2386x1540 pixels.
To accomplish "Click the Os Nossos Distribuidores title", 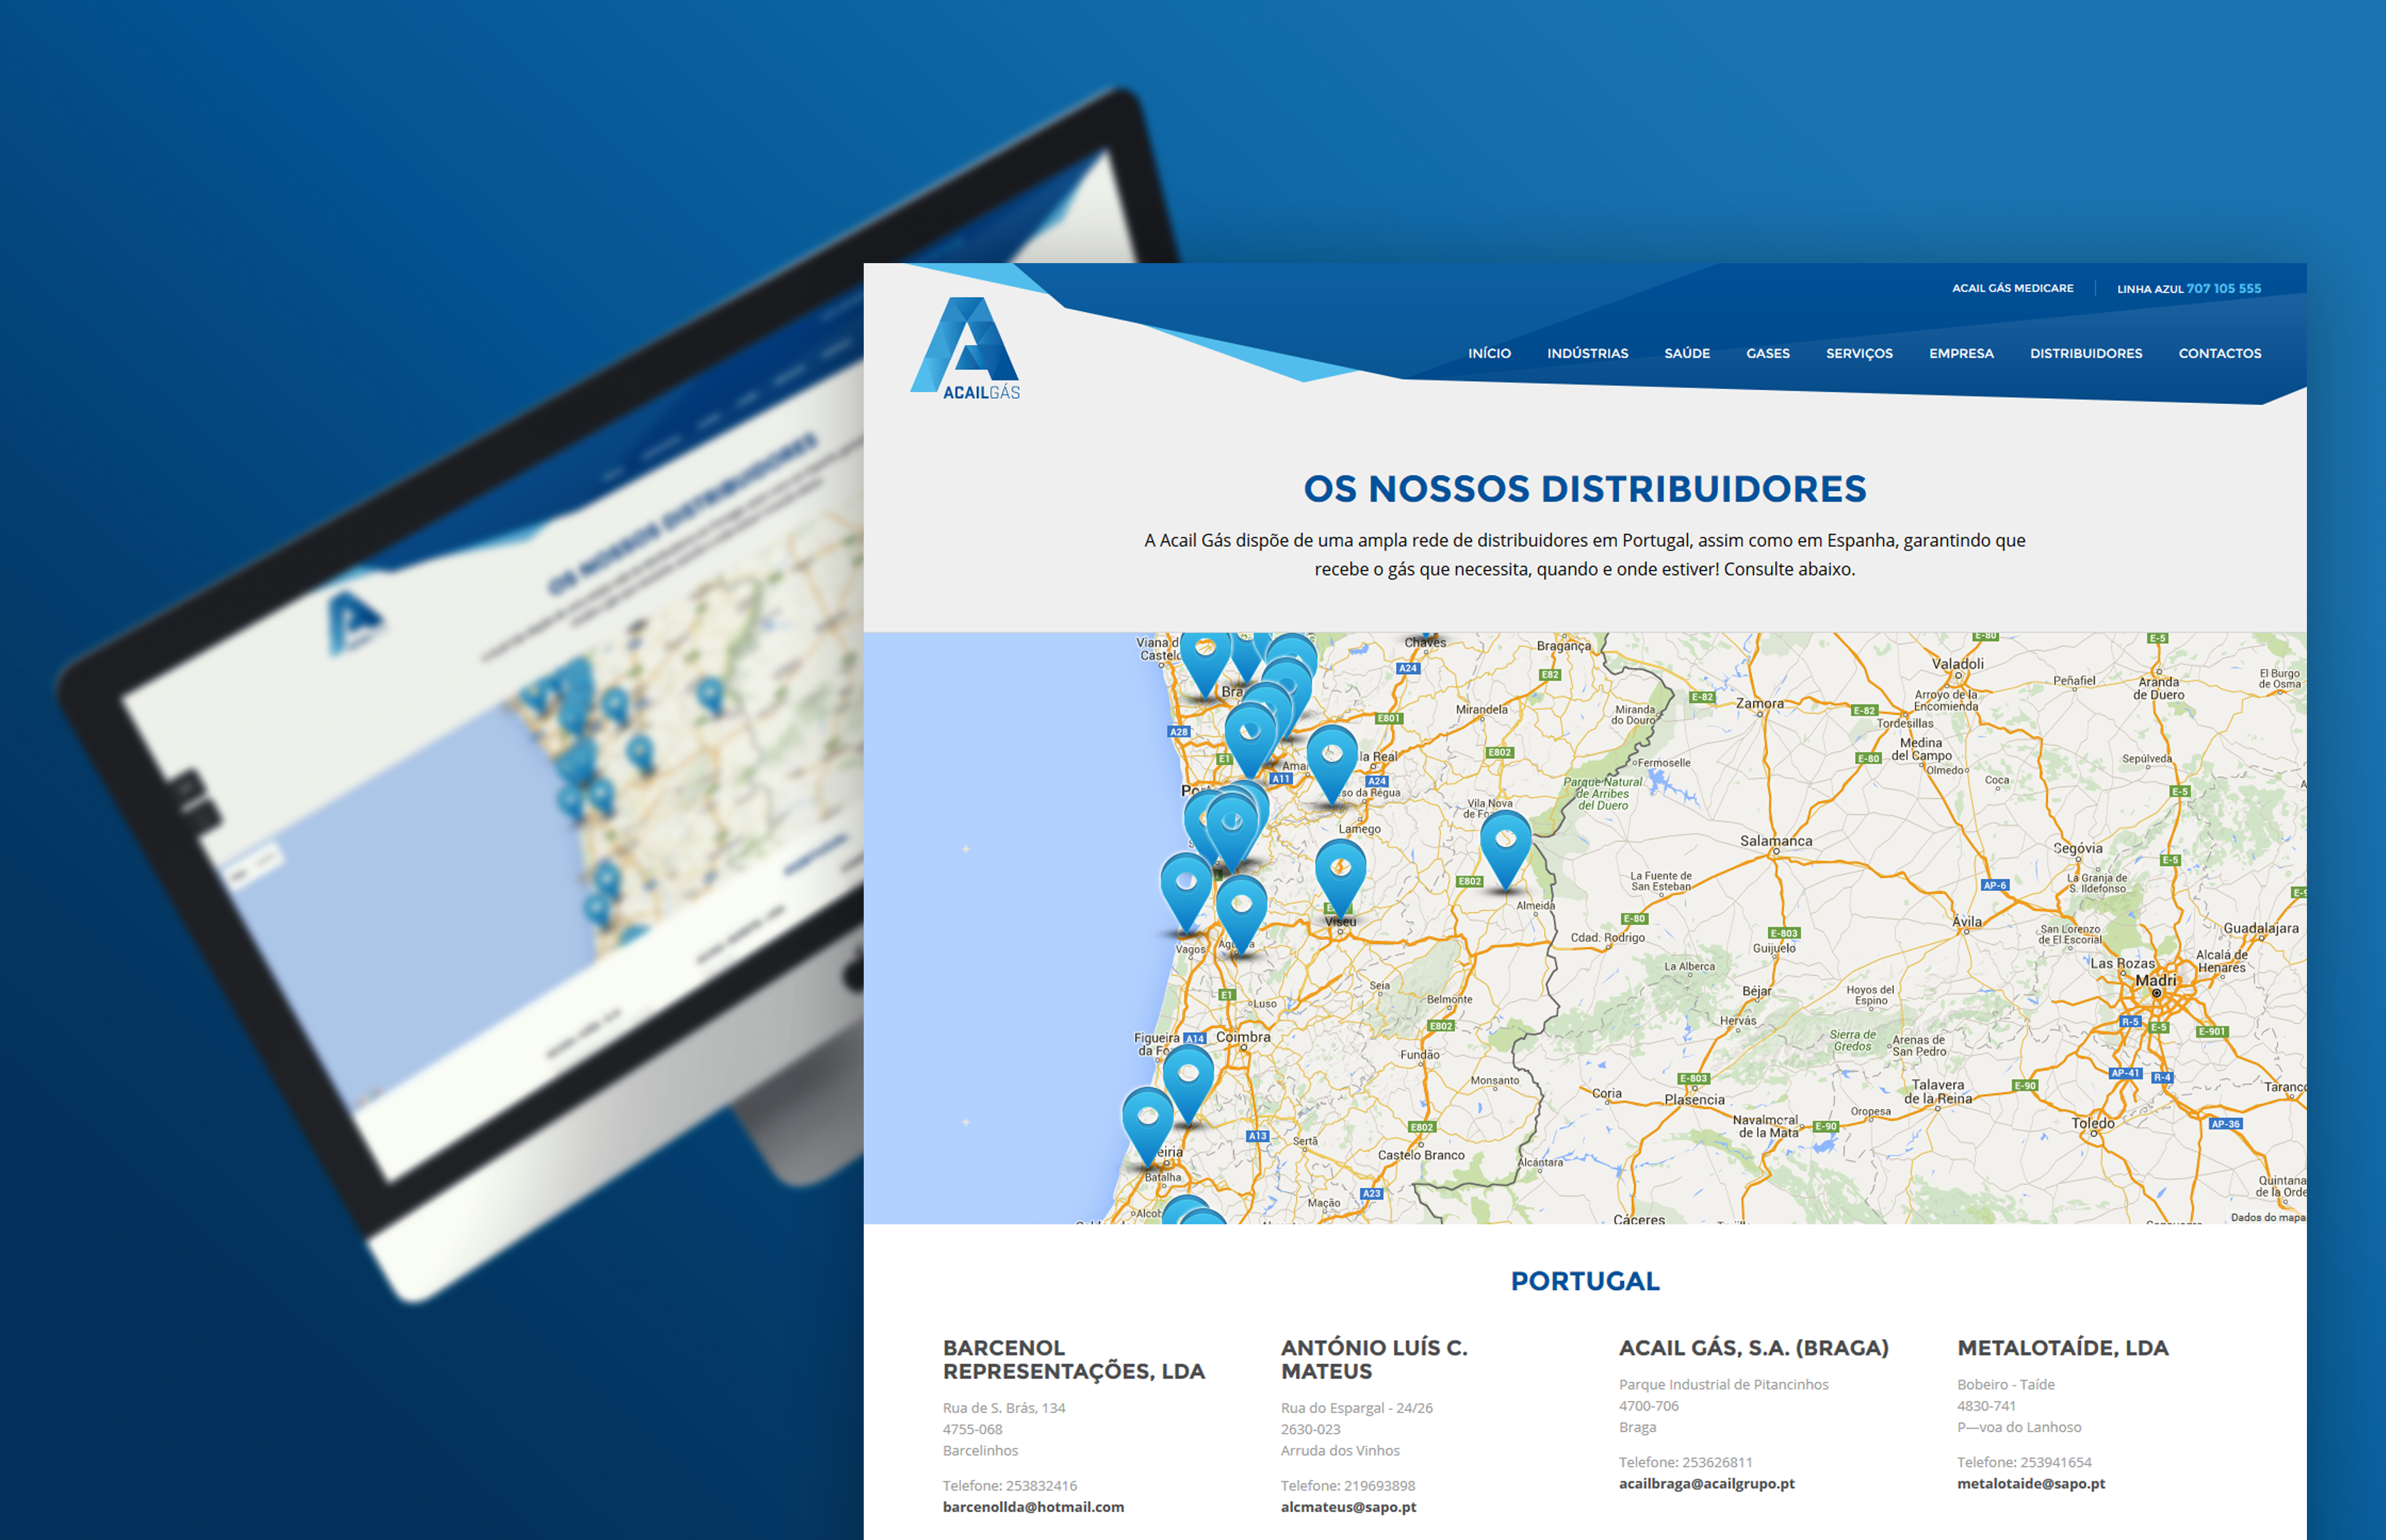I will click(1585, 489).
